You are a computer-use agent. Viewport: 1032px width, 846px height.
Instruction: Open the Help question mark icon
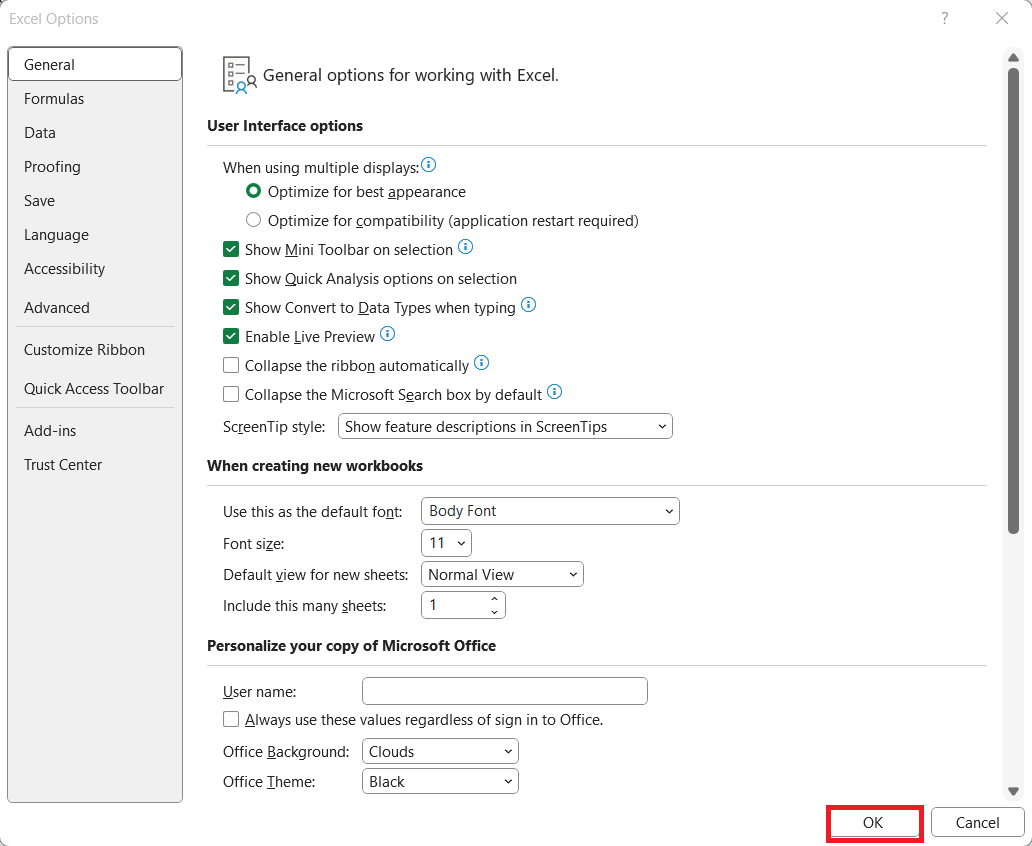pos(944,18)
